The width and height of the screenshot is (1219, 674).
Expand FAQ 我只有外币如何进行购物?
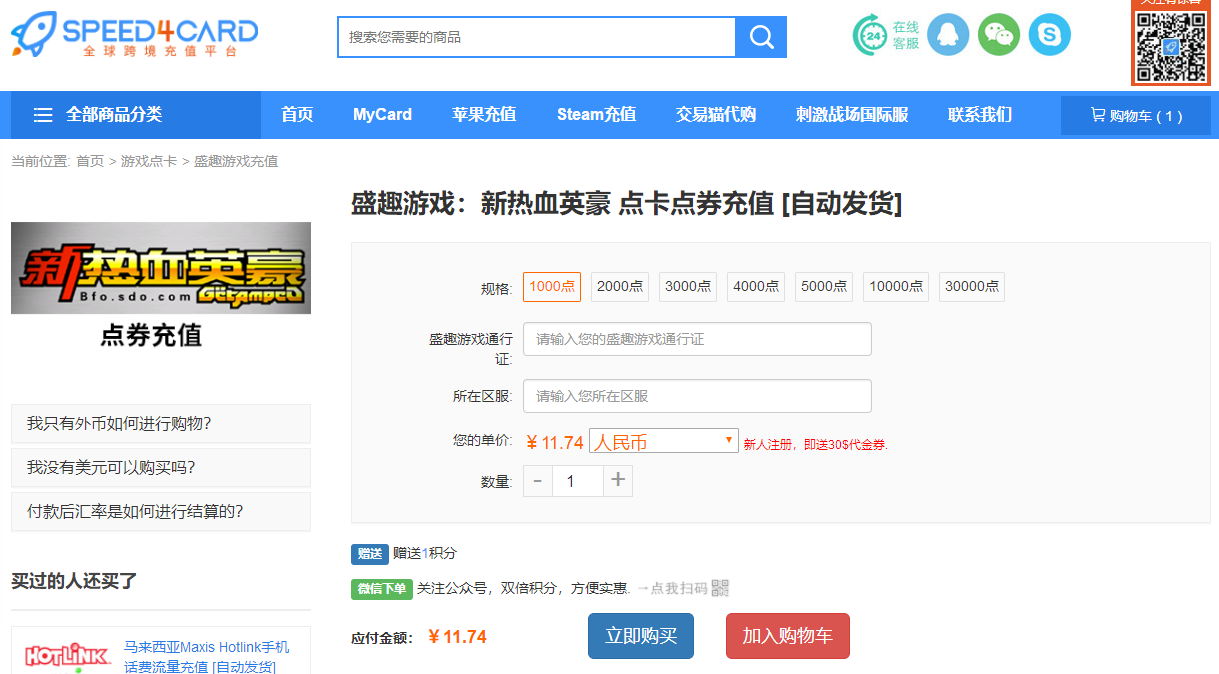161,424
